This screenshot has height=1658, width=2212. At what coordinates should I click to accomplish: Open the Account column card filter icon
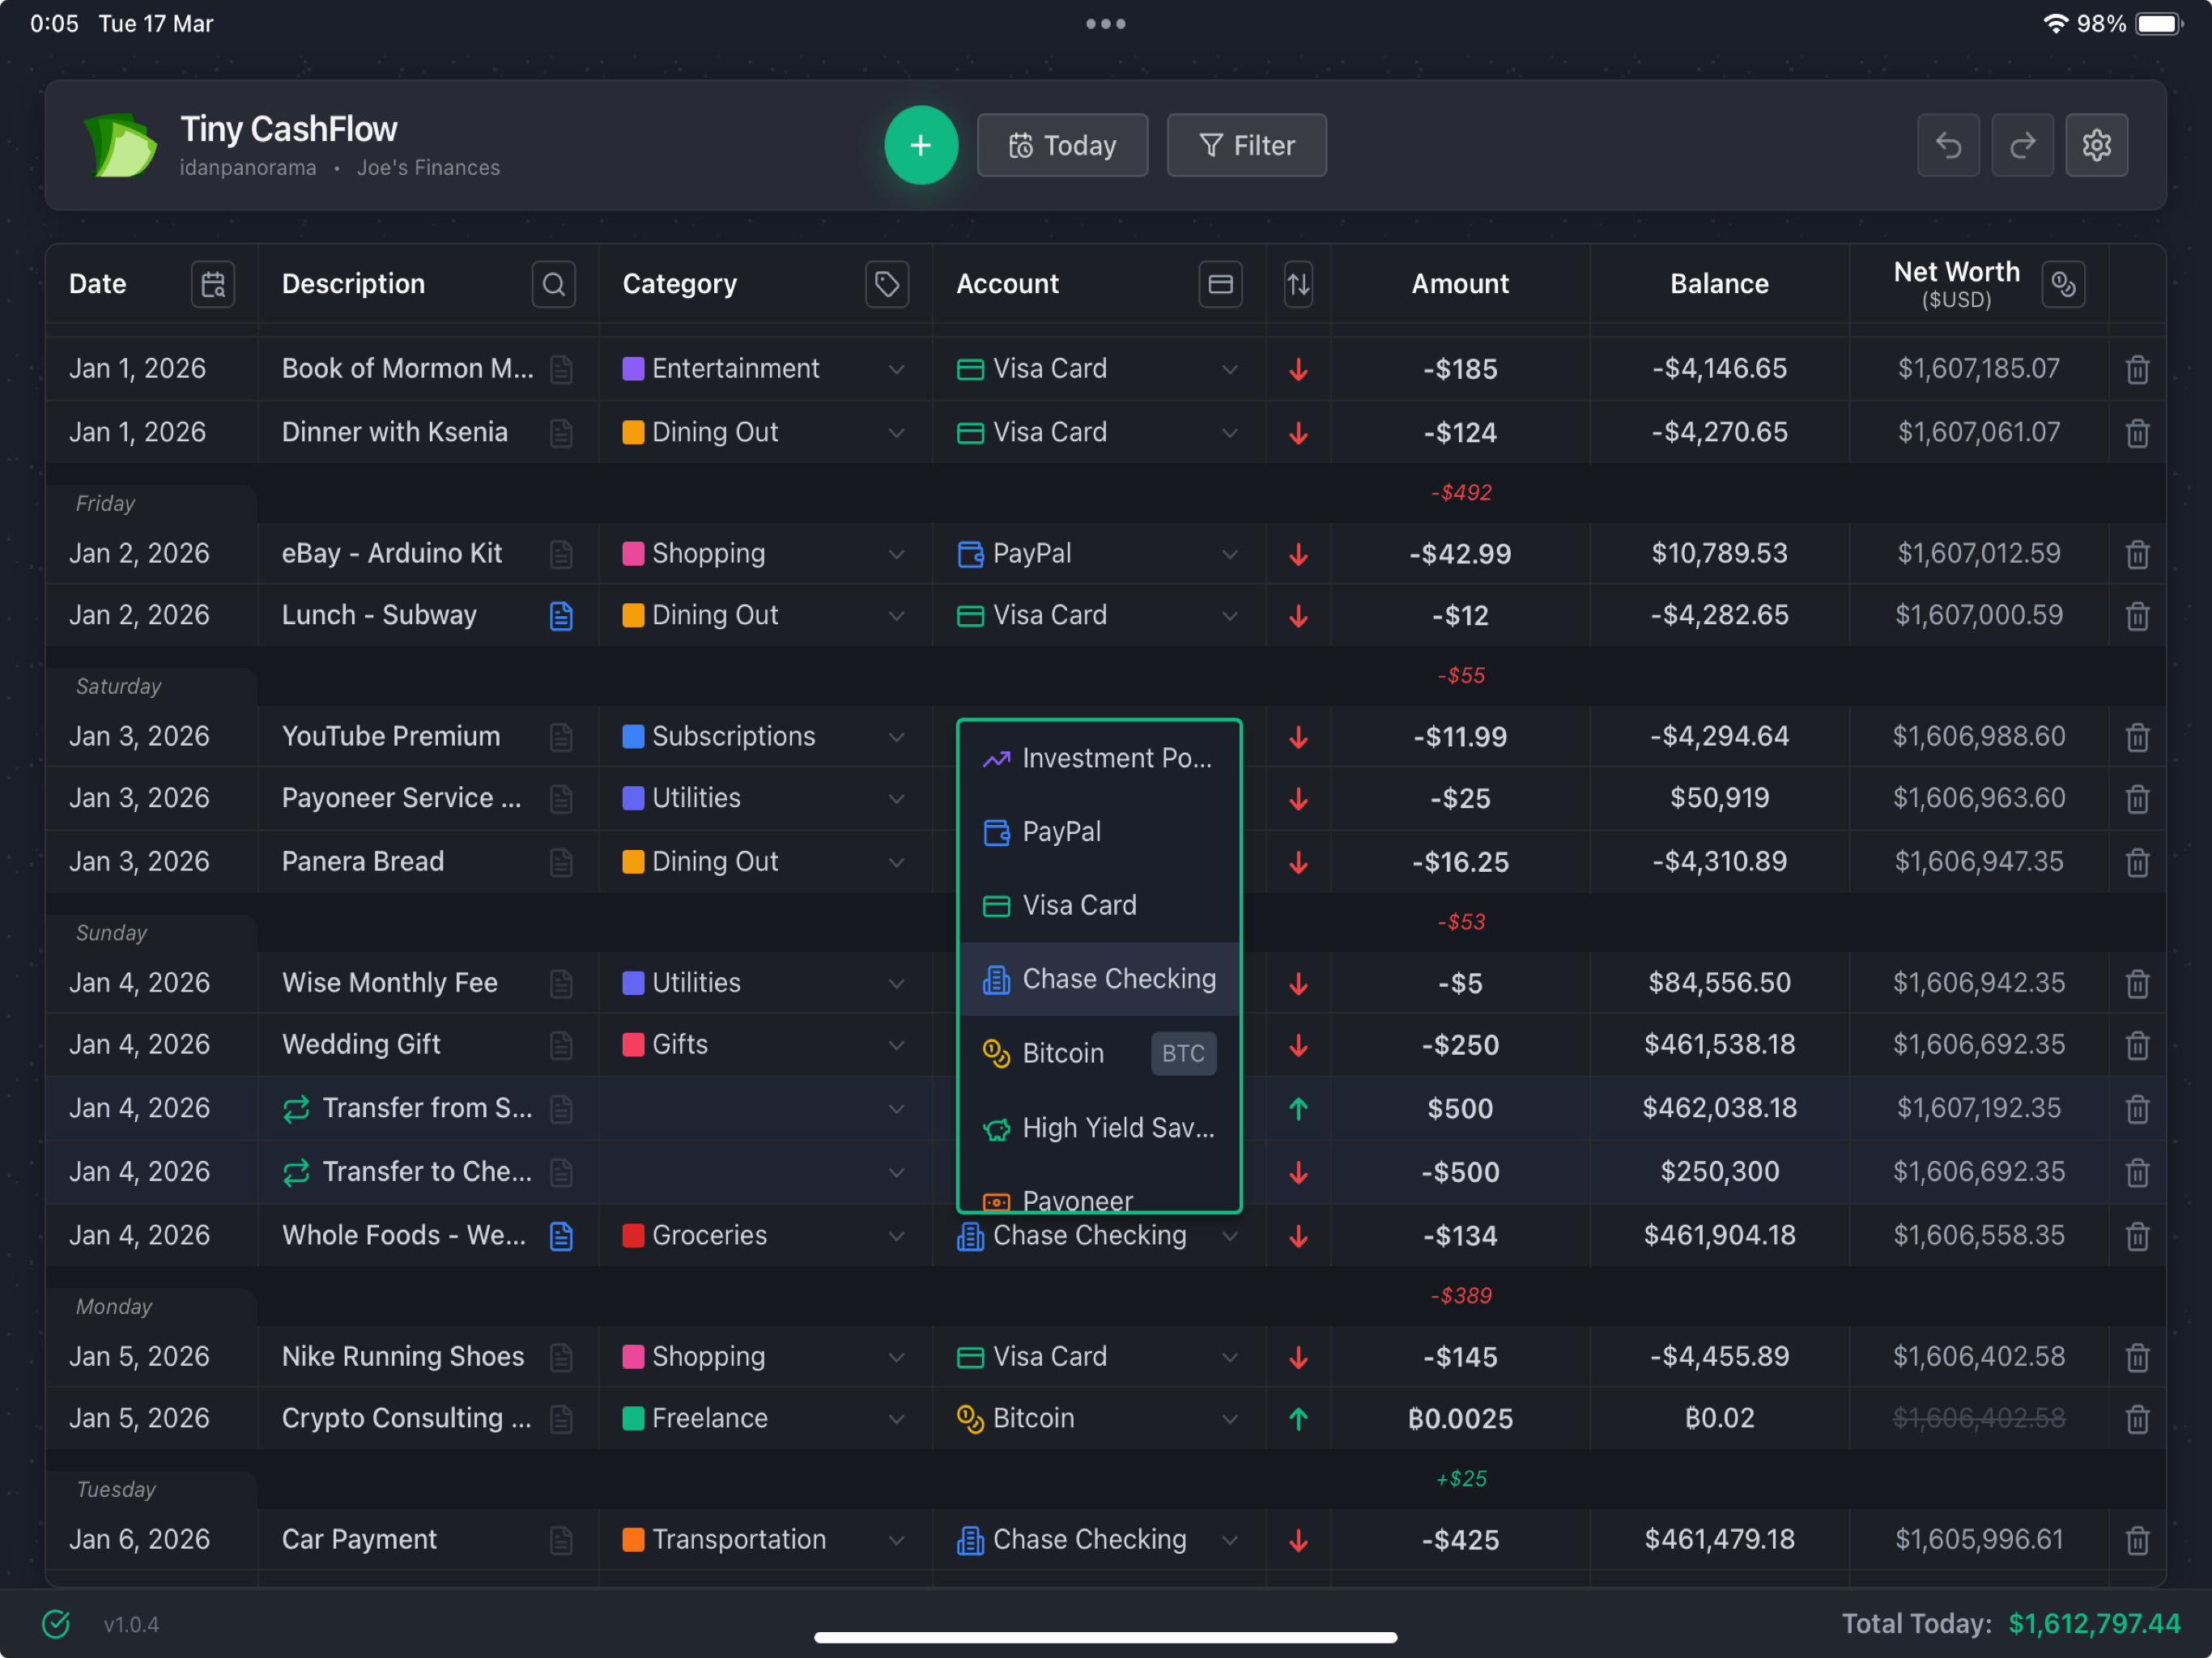pos(1220,284)
